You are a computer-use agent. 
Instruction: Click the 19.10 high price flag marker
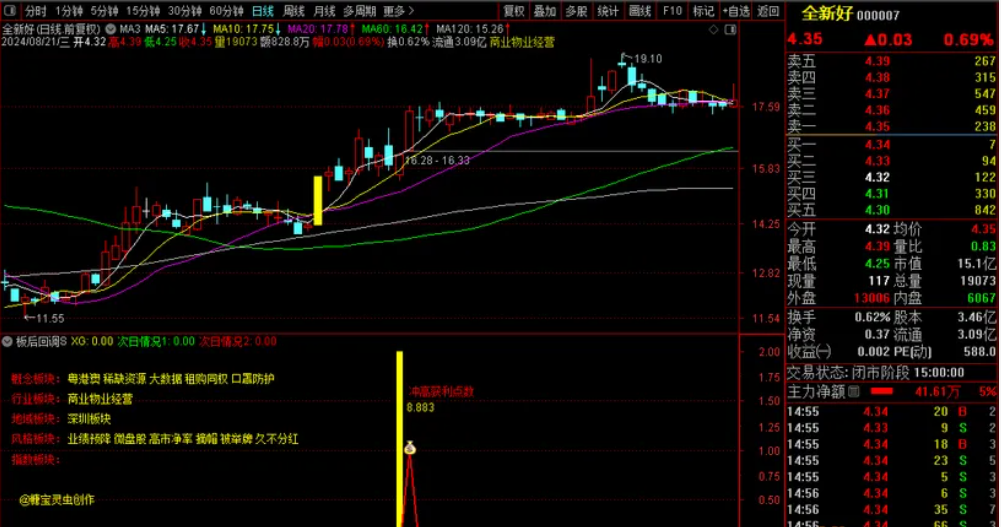tap(624, 59)
